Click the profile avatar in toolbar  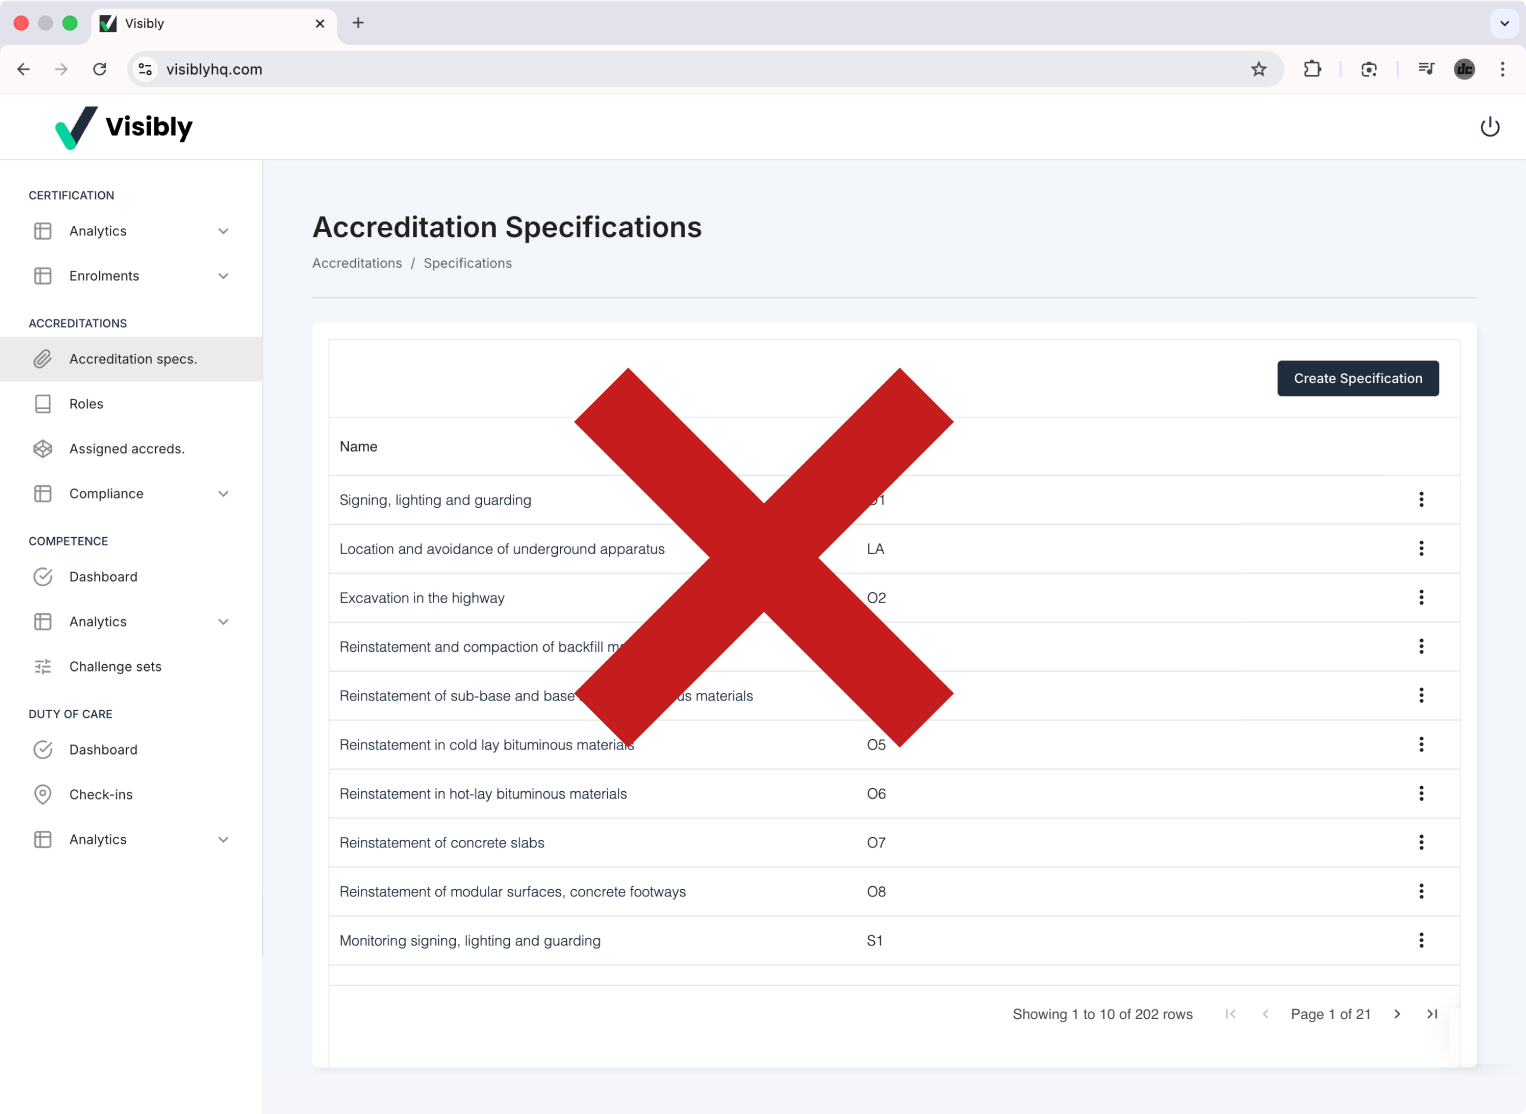1464,69
